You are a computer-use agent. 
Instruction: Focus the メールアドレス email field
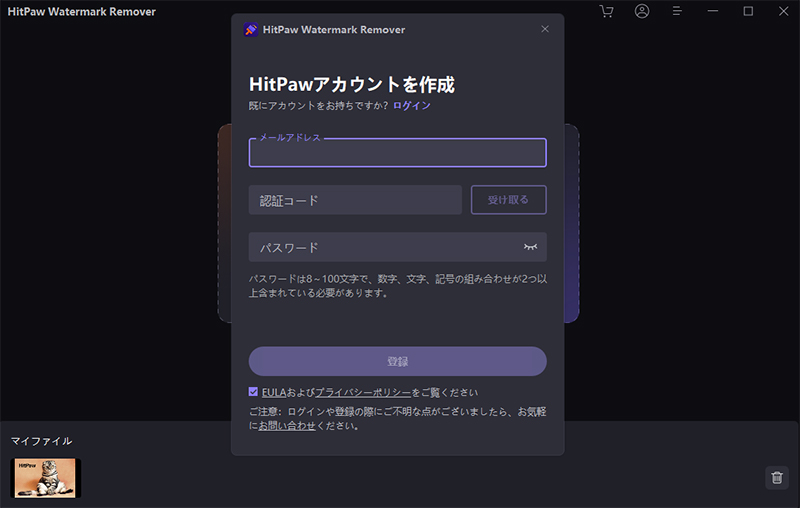397,153
